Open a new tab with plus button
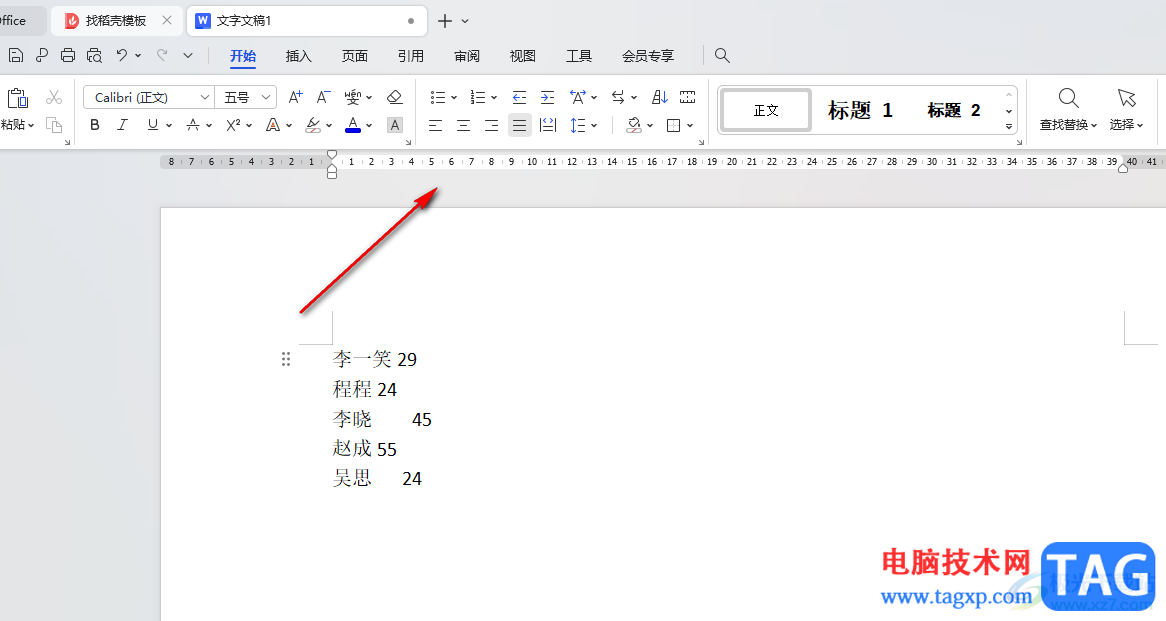The width and height of the screenshot is (1166, 621). pos(445,21)
